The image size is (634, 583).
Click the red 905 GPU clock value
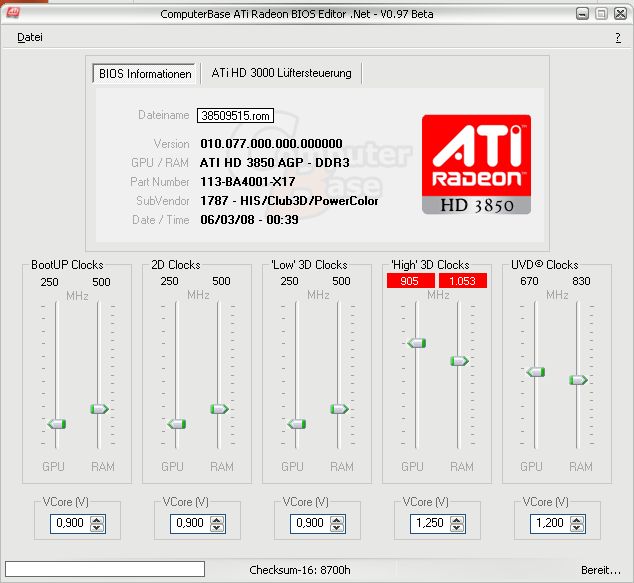410,281
